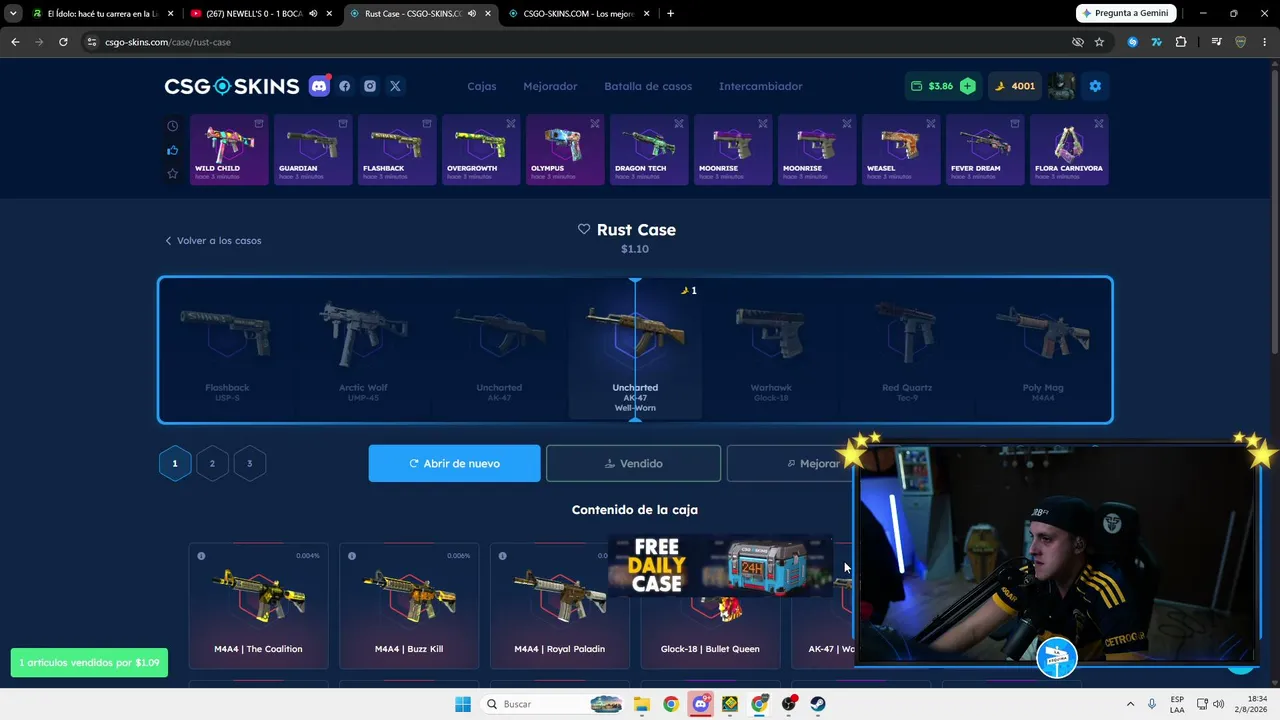Screen dimensions: 1280x720
Task: Open the Overgrowth recent drop
Action: click(x=481, y=150)
